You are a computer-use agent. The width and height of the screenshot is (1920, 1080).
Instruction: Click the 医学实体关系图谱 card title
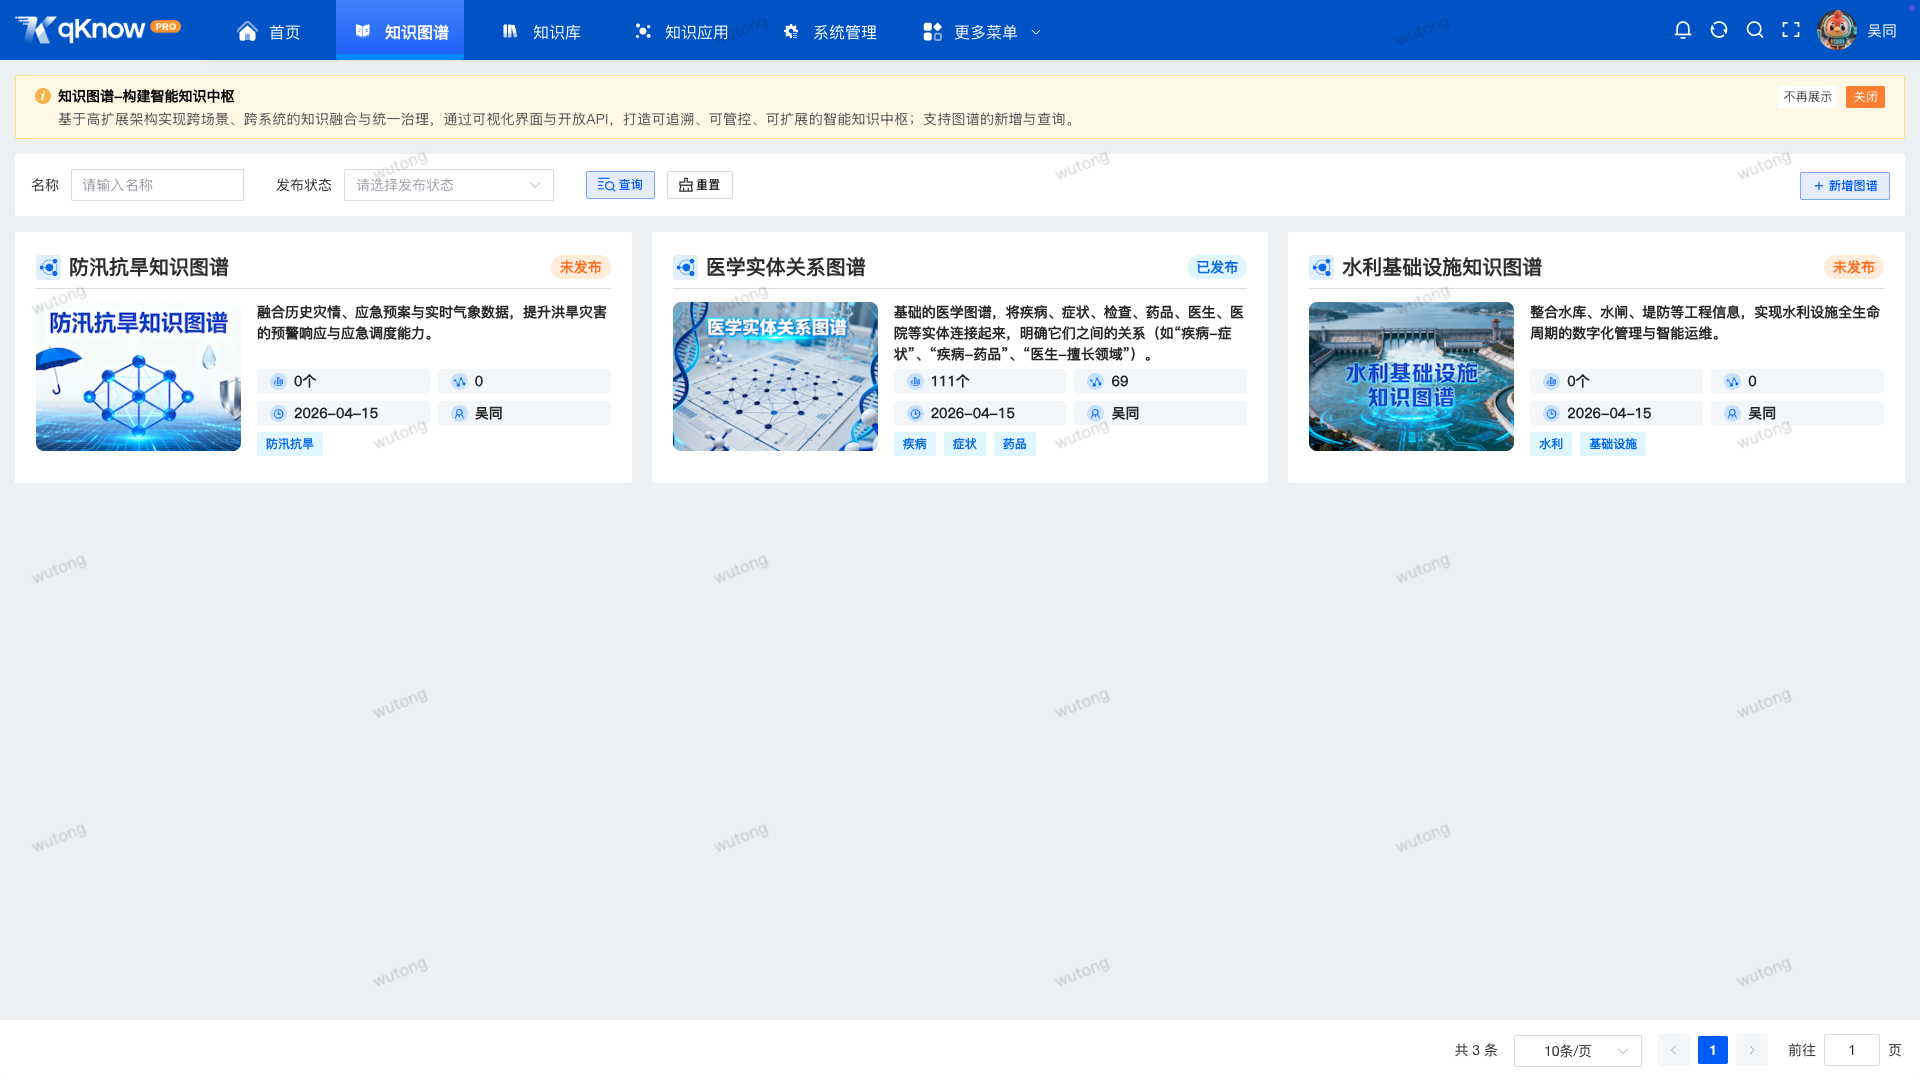786,267
